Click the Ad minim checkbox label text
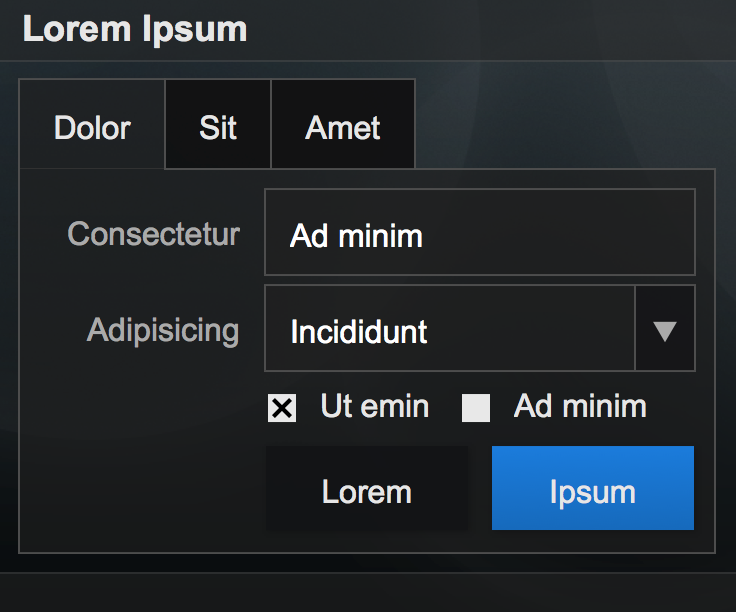Viewport: 736px width, 612px height. coord(580,406)
